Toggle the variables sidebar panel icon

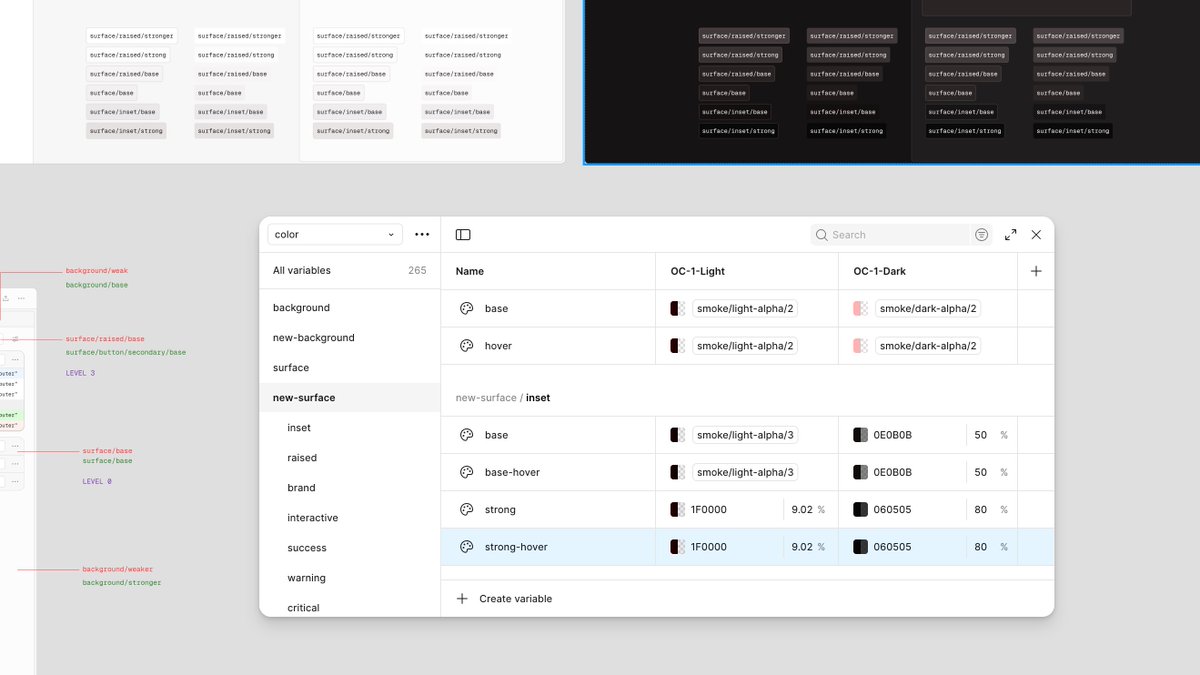pyautogui.click(x=463, y=234)
